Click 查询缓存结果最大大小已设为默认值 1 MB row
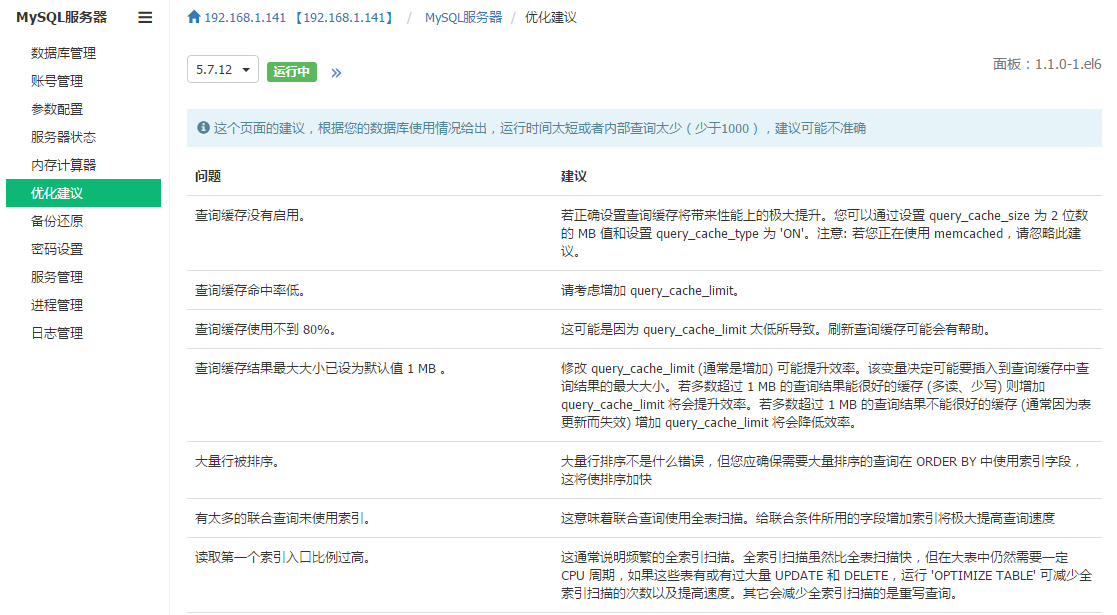This screenshot has height=615, width=1117. pos(644,395)
